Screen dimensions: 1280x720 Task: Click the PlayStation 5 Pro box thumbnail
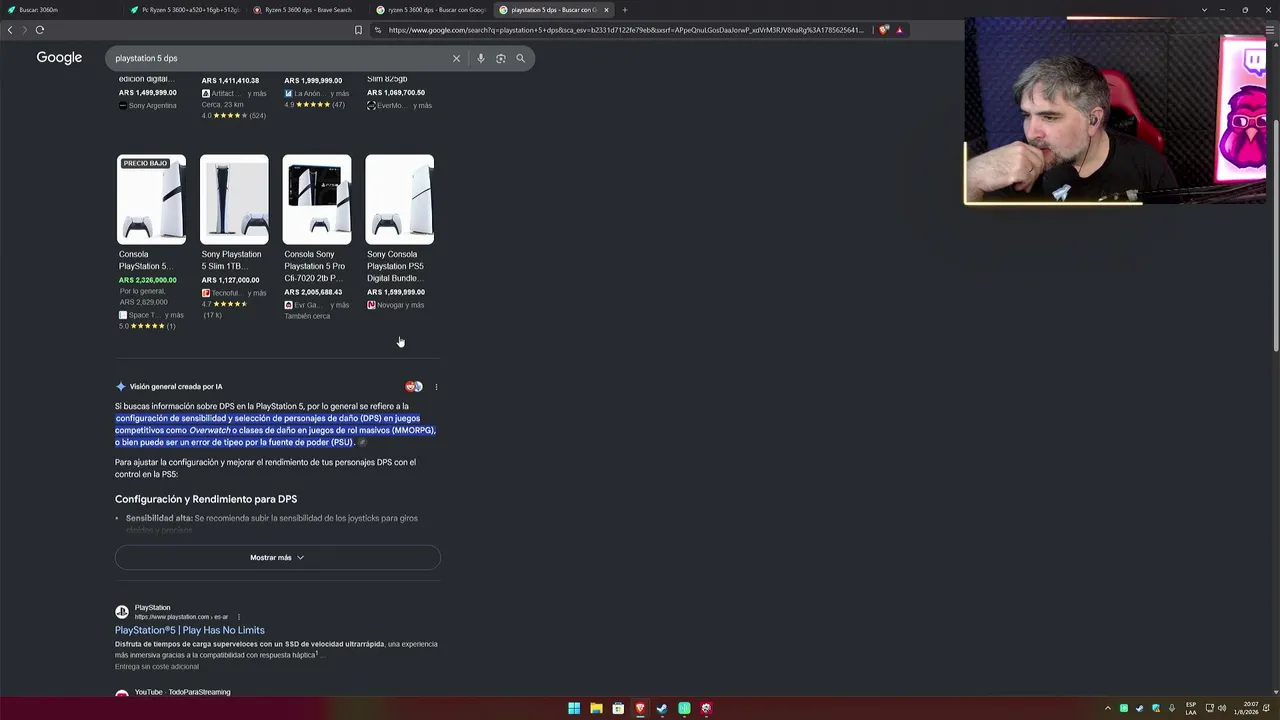[x=317, y=199]
